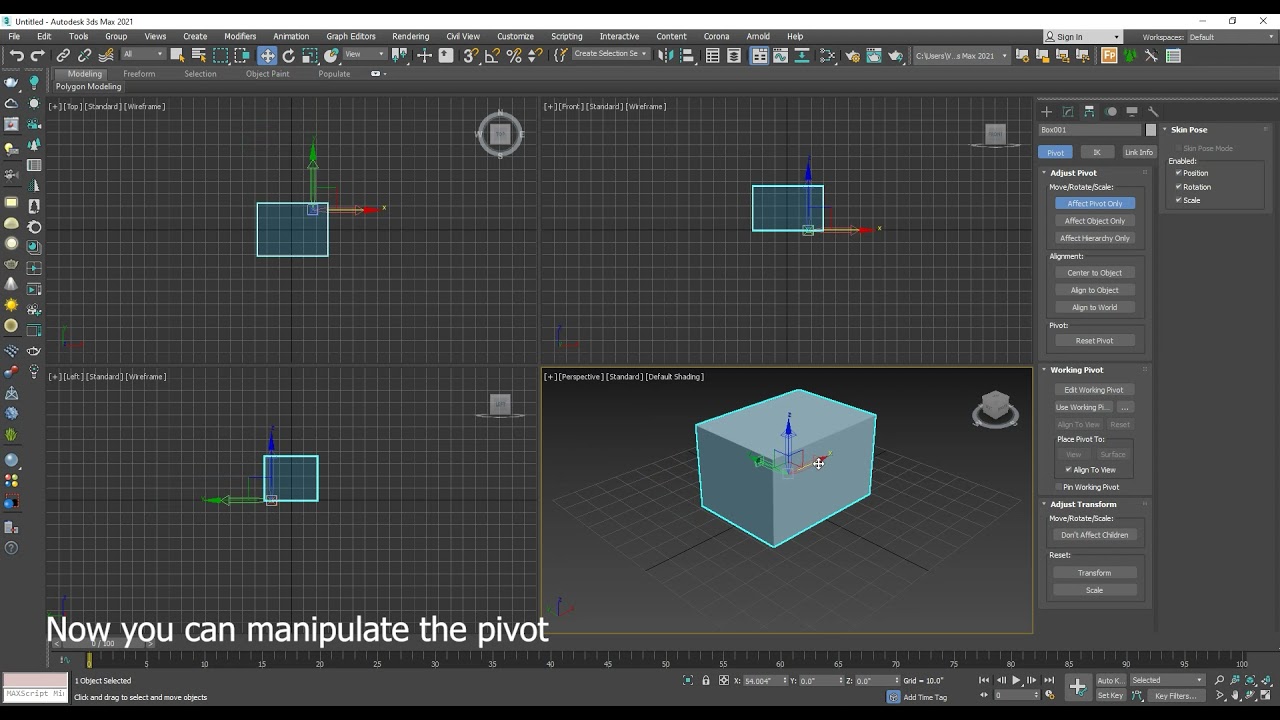This screenshot has height=720, width=1280.
Task: Activate the Select and Rotate tool
Action: click(x=289, y=56)
